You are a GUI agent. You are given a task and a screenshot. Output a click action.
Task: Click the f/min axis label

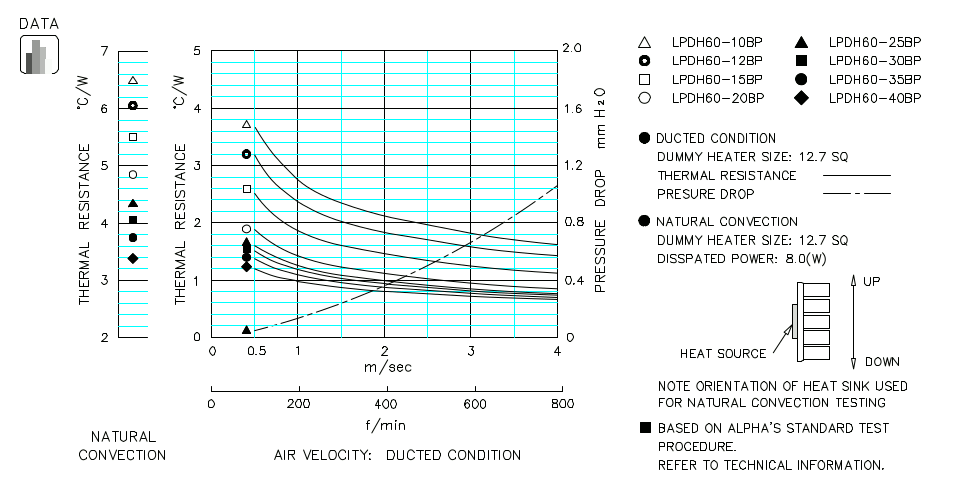coord(387,426)
